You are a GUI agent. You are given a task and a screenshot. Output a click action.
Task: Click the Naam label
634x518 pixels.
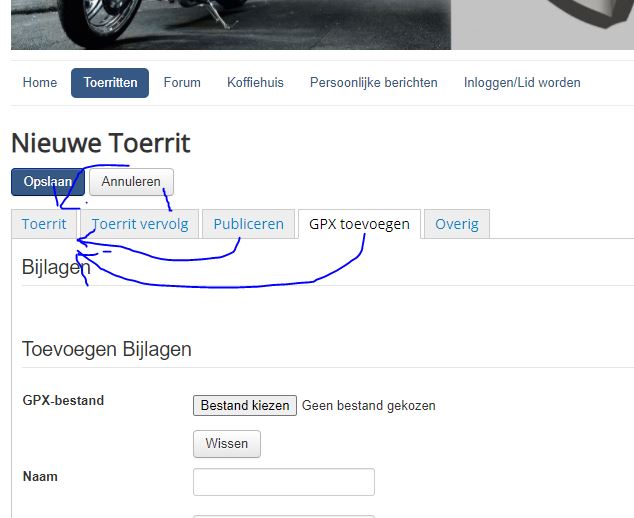point(40,476)
